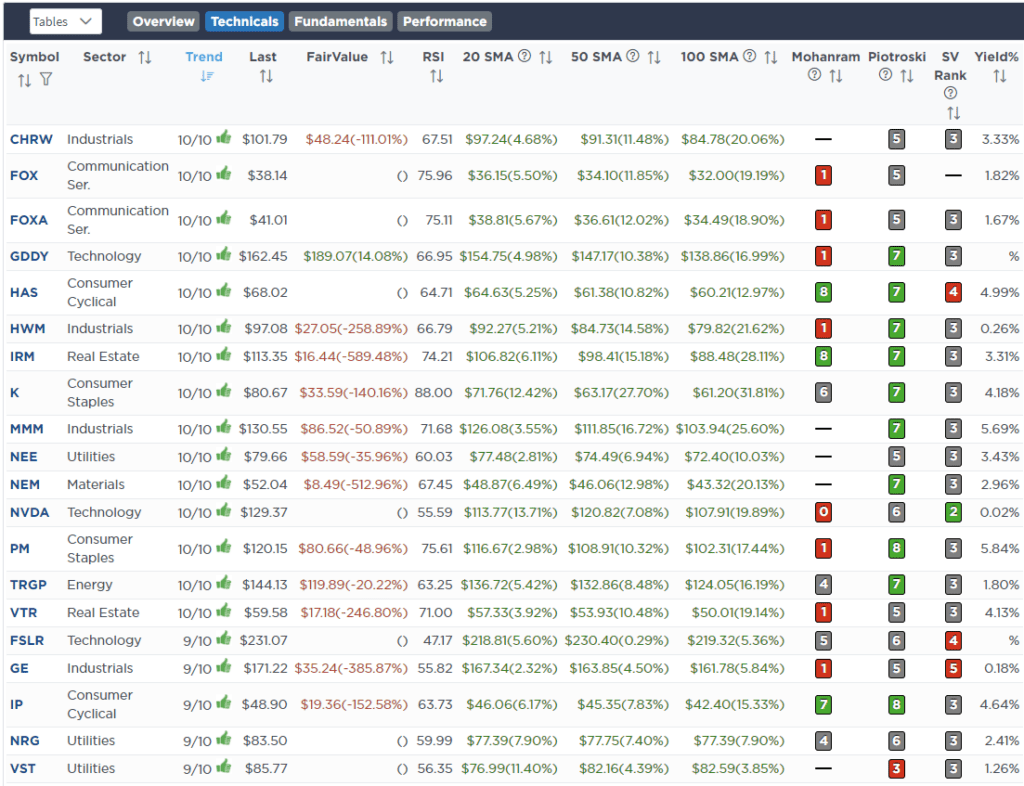
Task: Click the green Mohanram badge 8 for HAS
Action: [x=824, y=292]
